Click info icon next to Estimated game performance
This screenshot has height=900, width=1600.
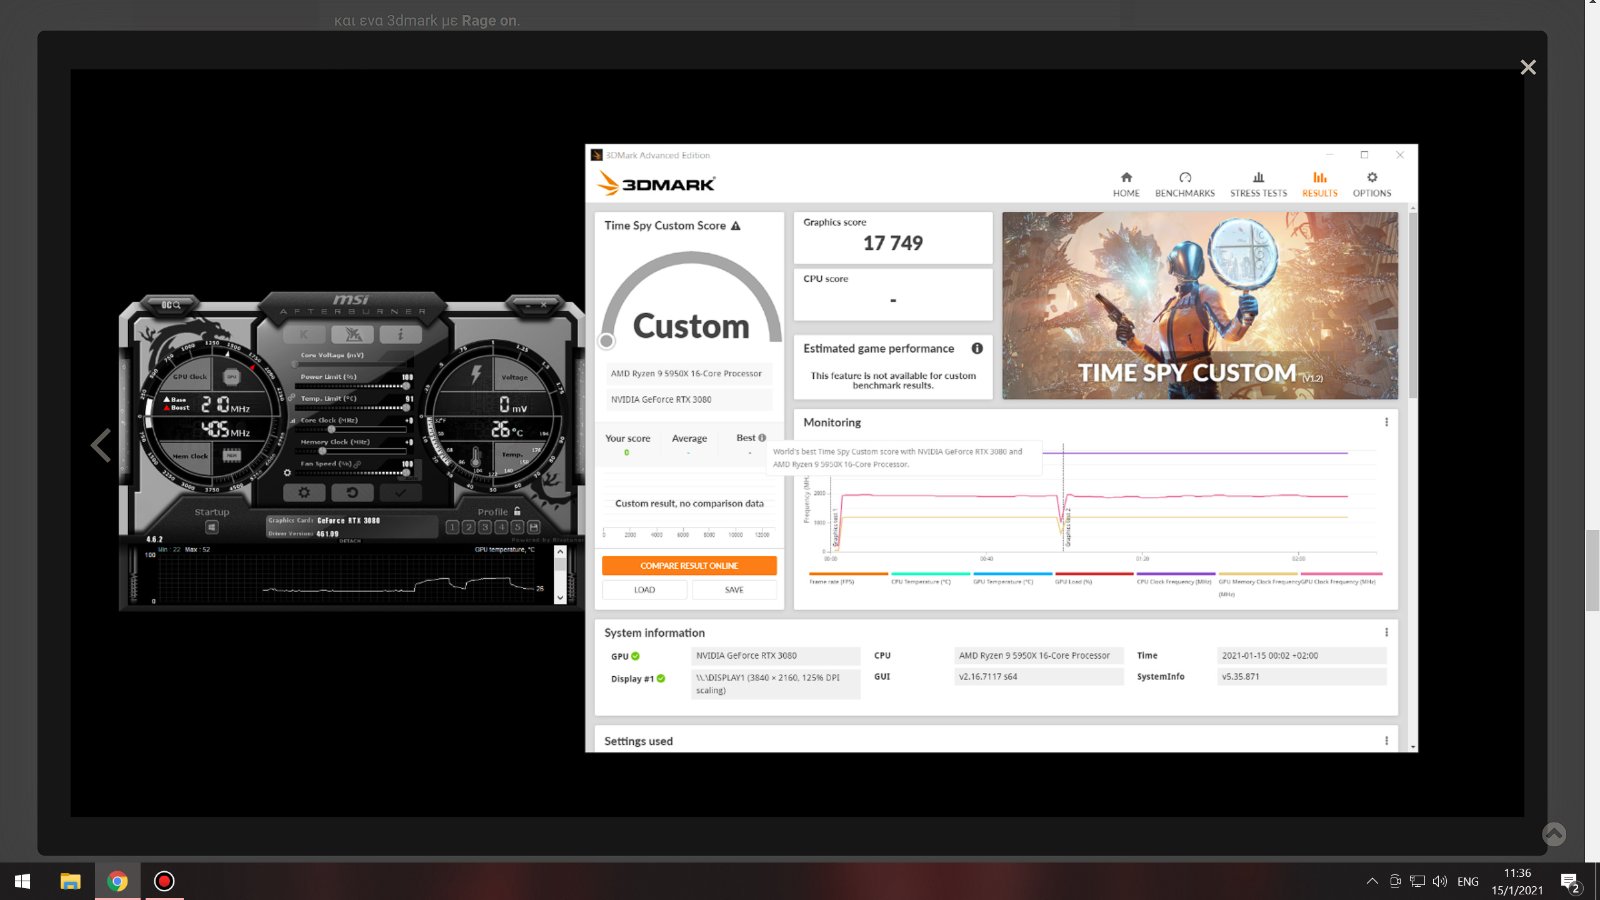tap(977, 348)
